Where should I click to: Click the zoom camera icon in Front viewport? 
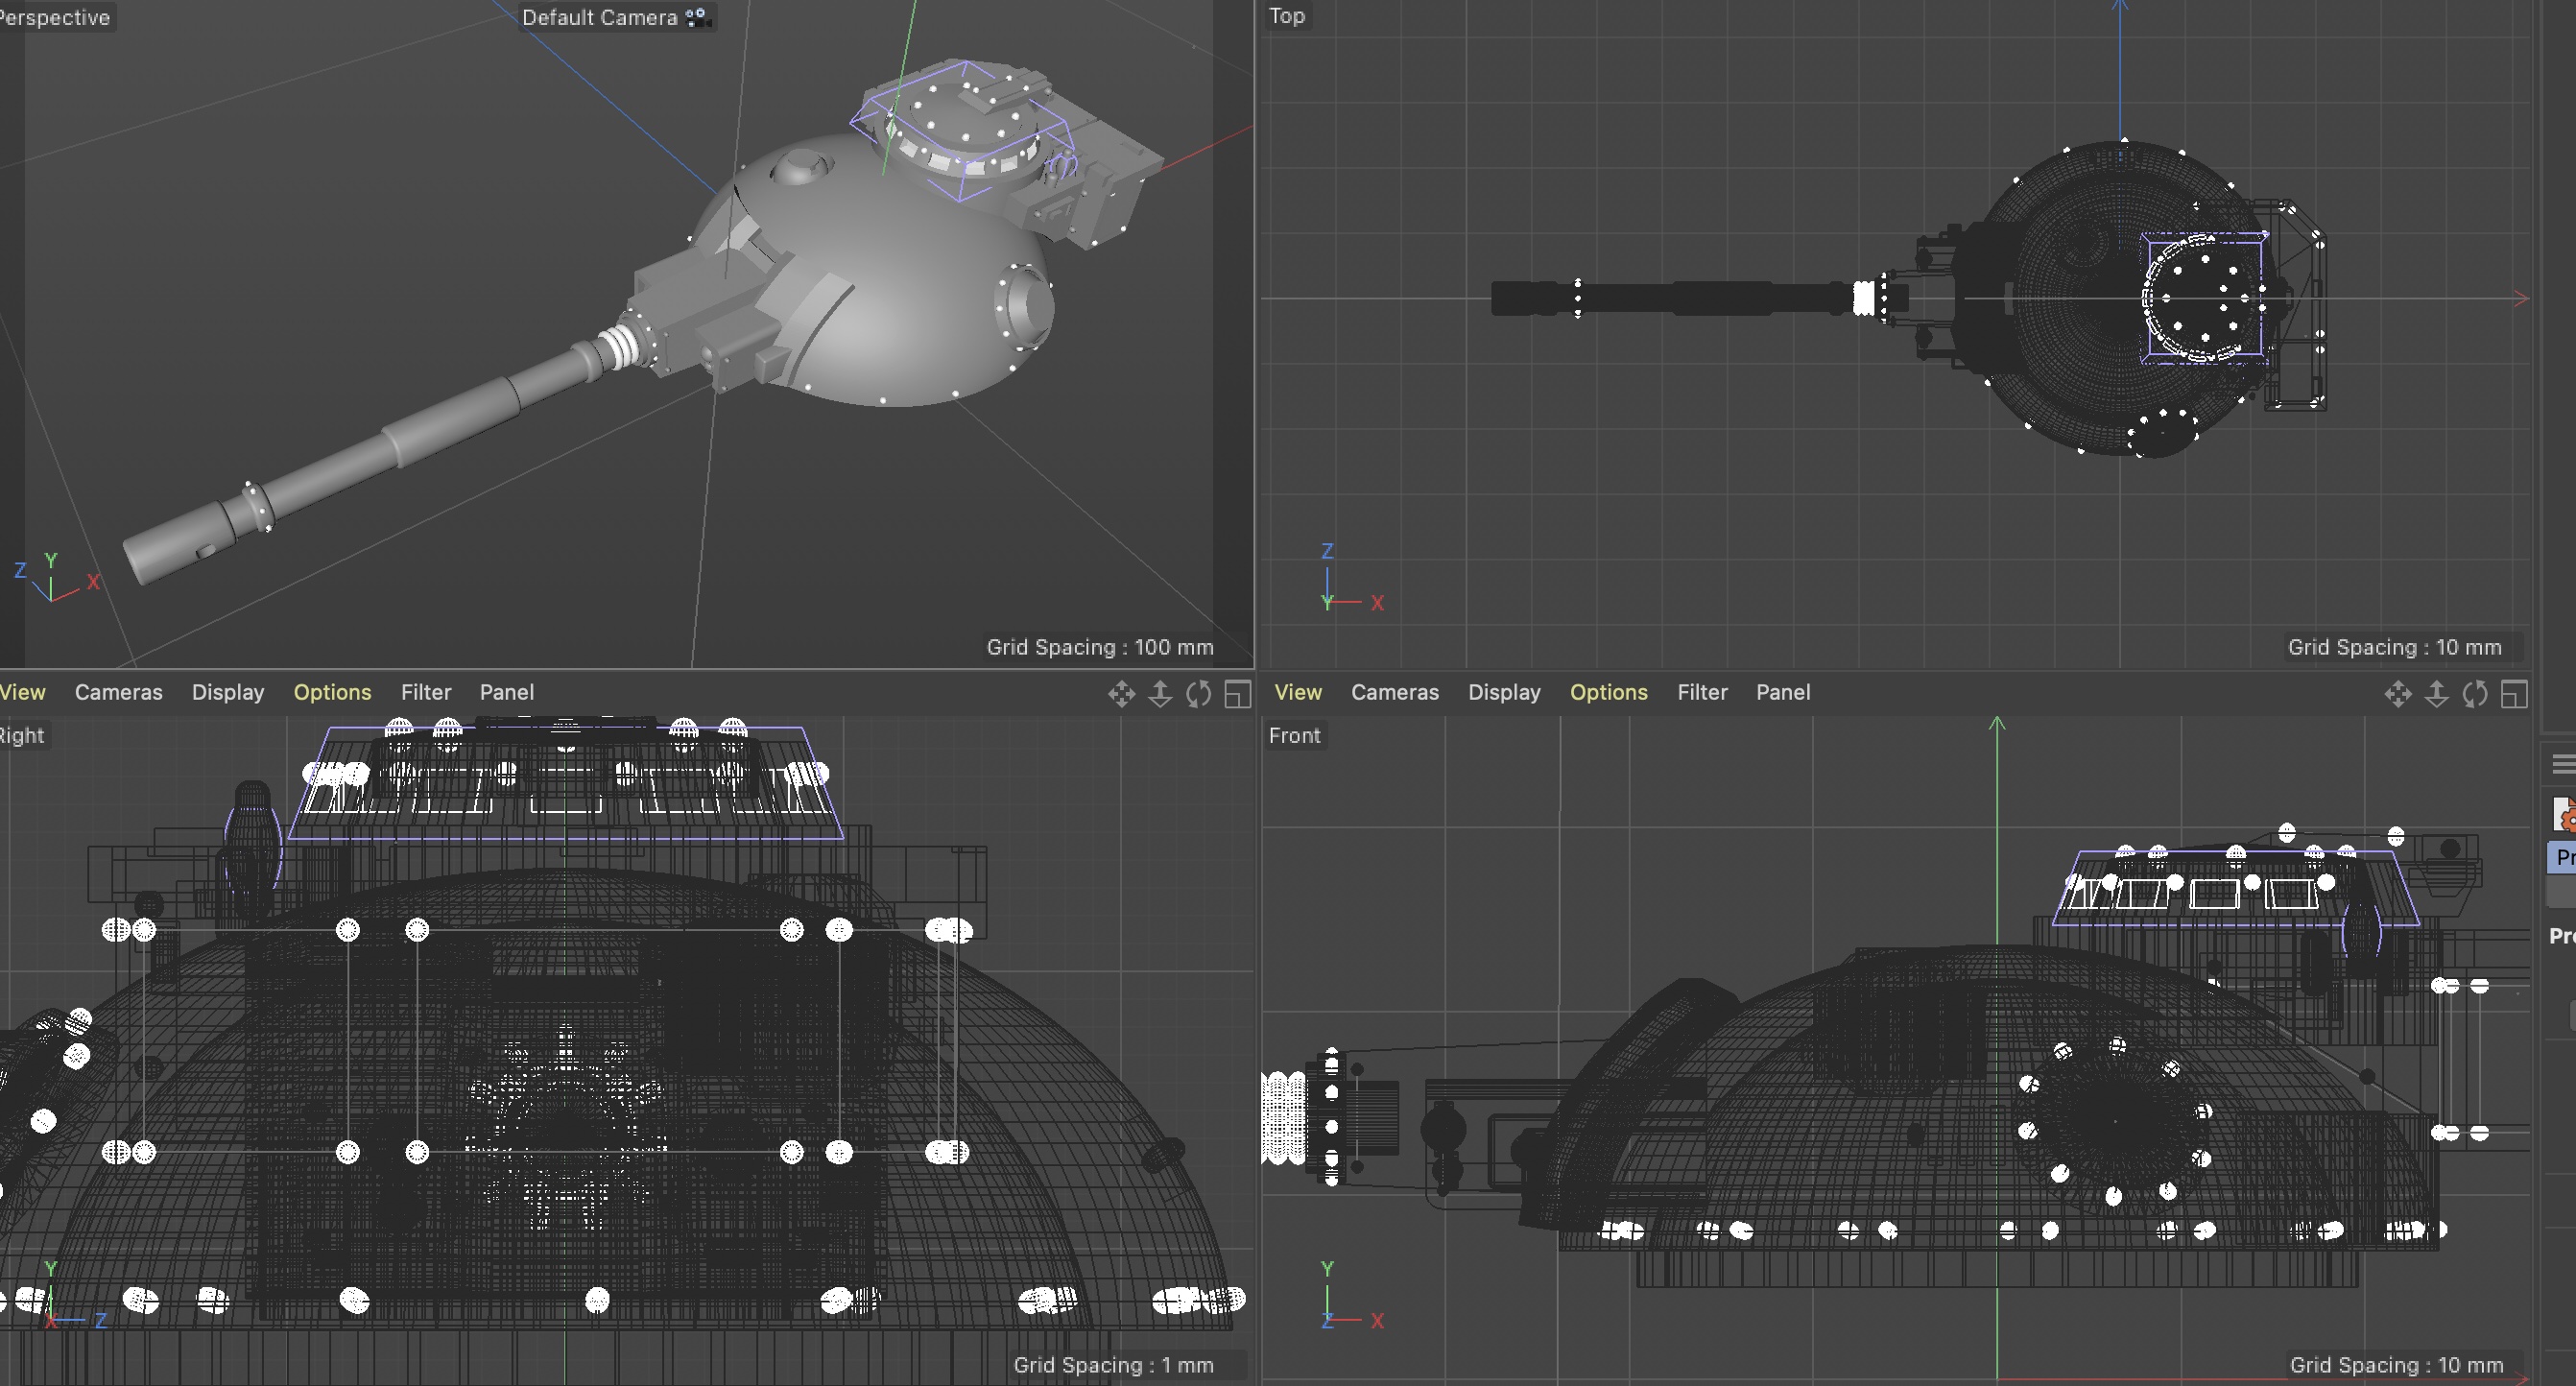point(2436,694)
